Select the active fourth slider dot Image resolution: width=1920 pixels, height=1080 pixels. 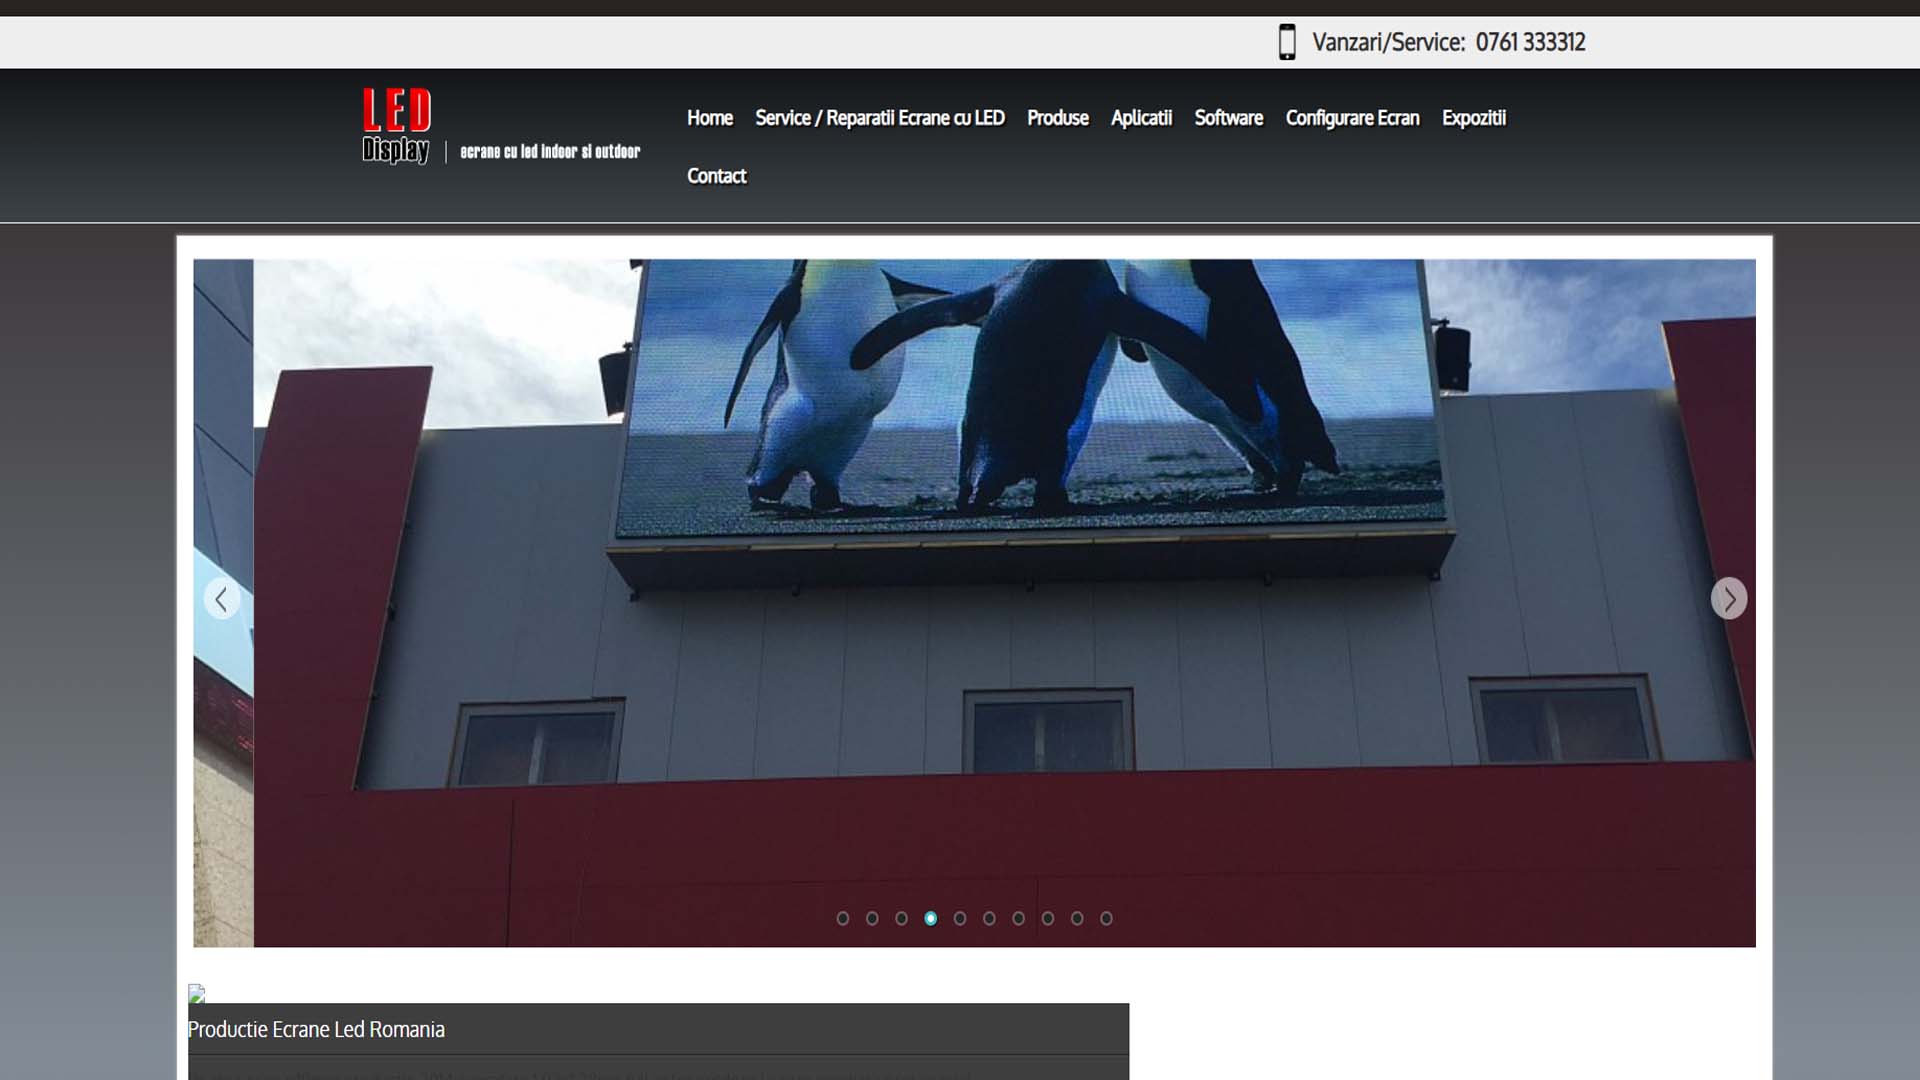click(931, 918)
